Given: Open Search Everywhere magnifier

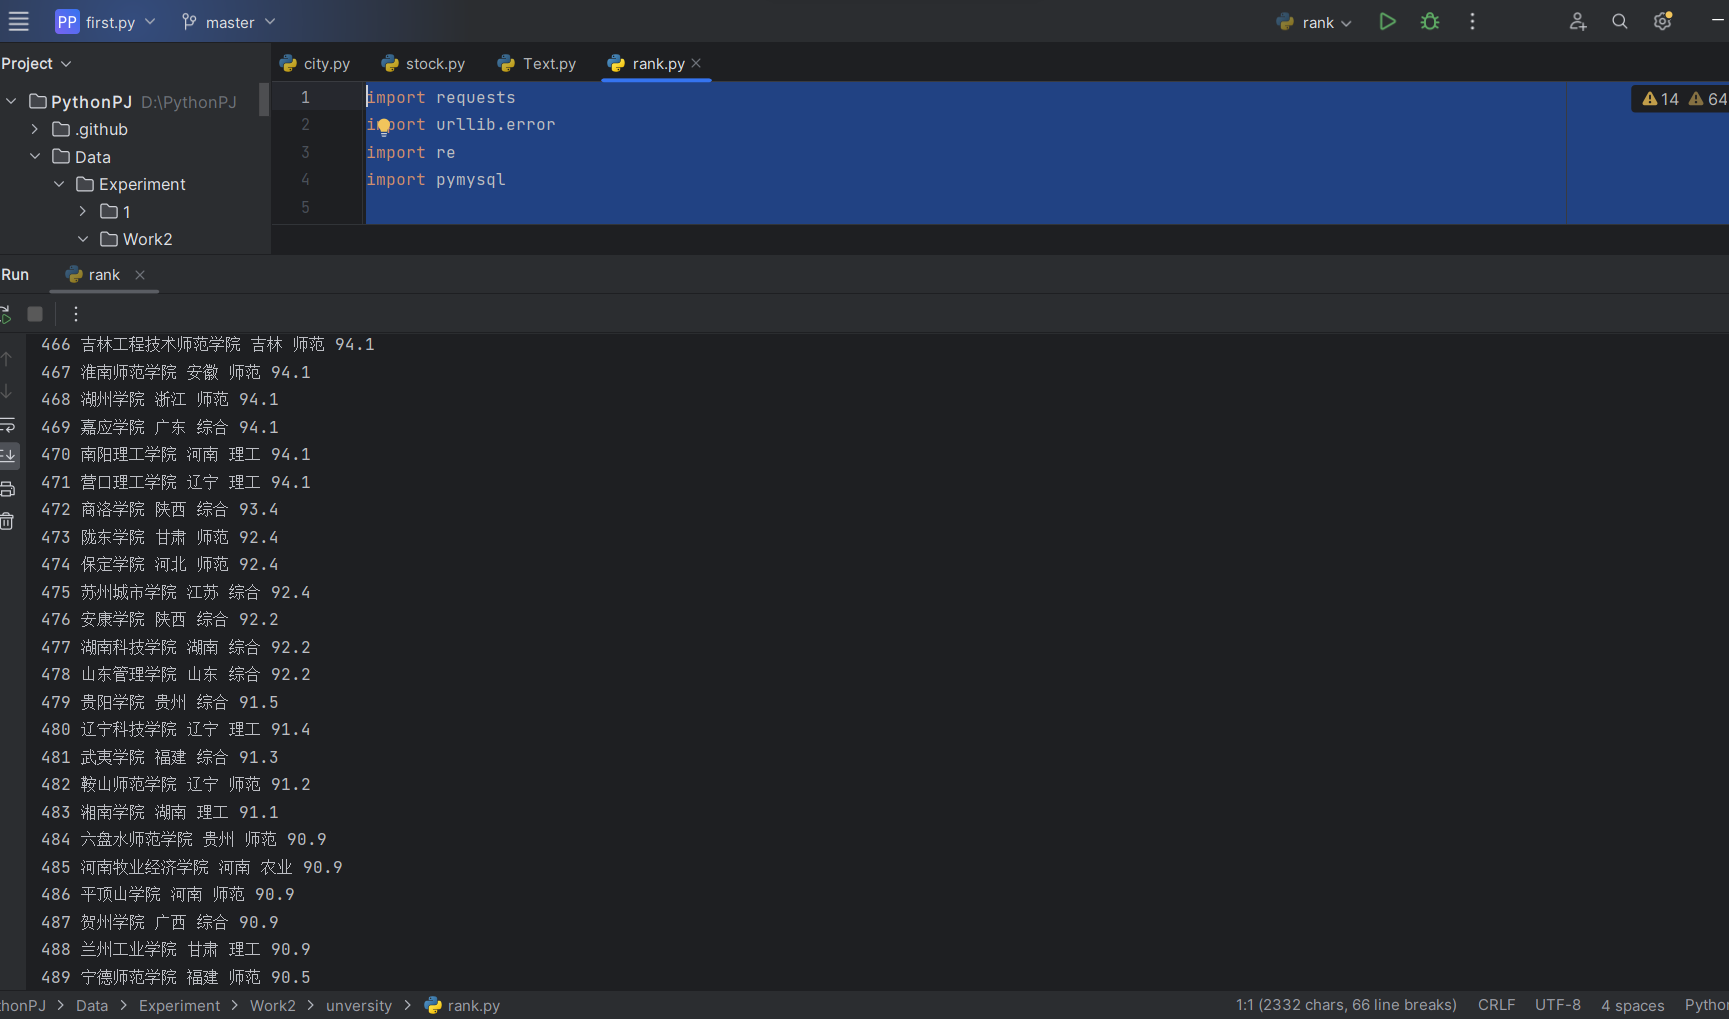Looking at the screenshot, I should click(x=1620, y=21).
